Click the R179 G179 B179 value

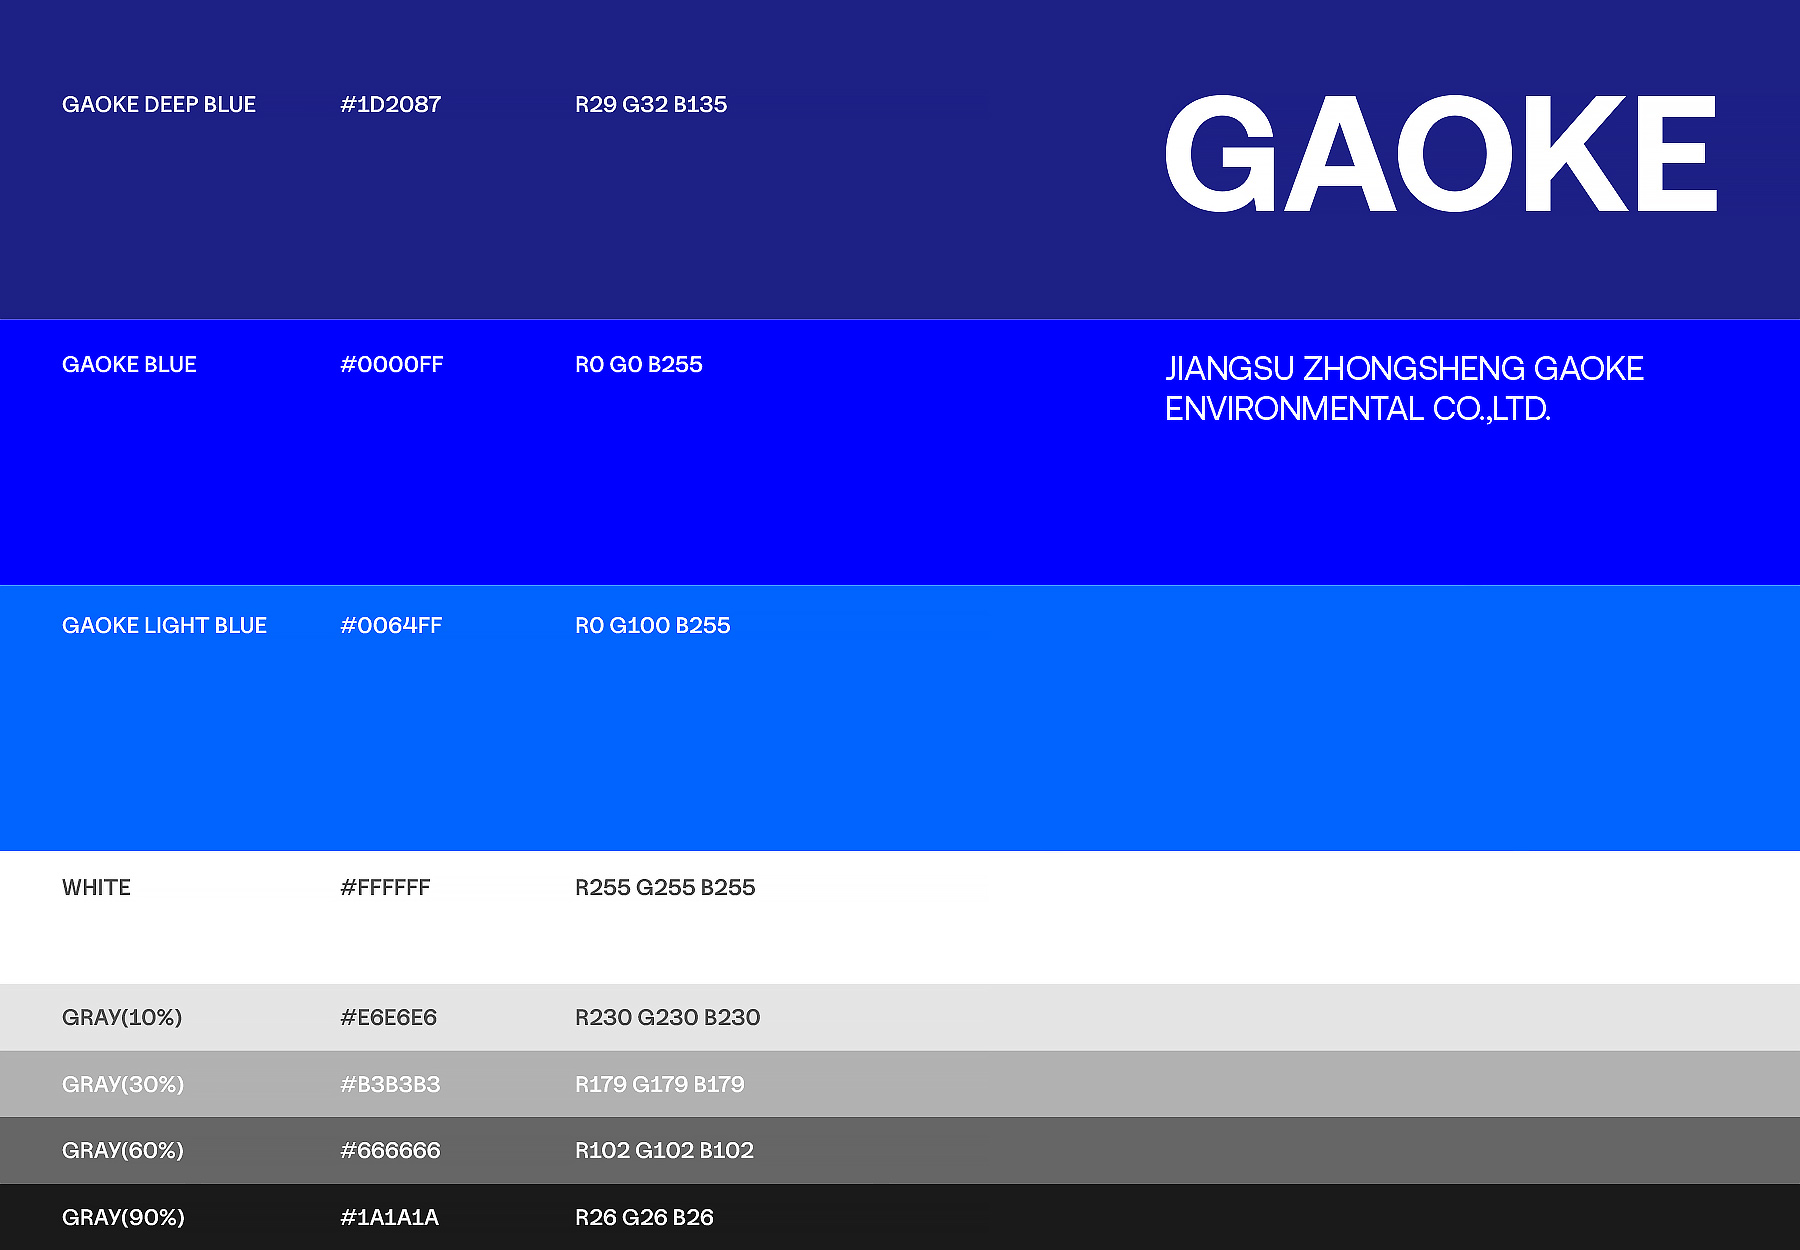click(x=660, y=1084)
